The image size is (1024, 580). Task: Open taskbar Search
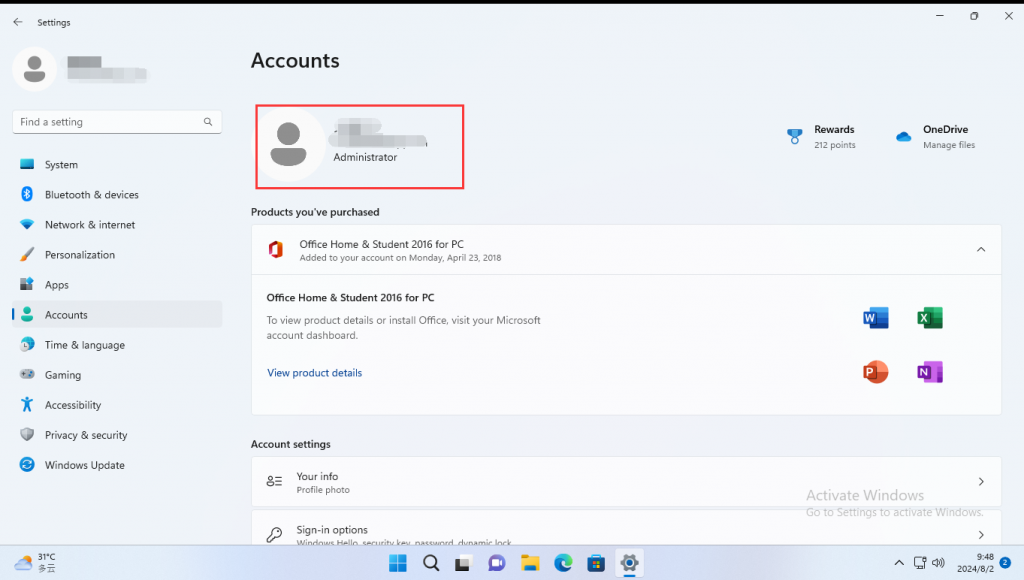coord(431,563)
